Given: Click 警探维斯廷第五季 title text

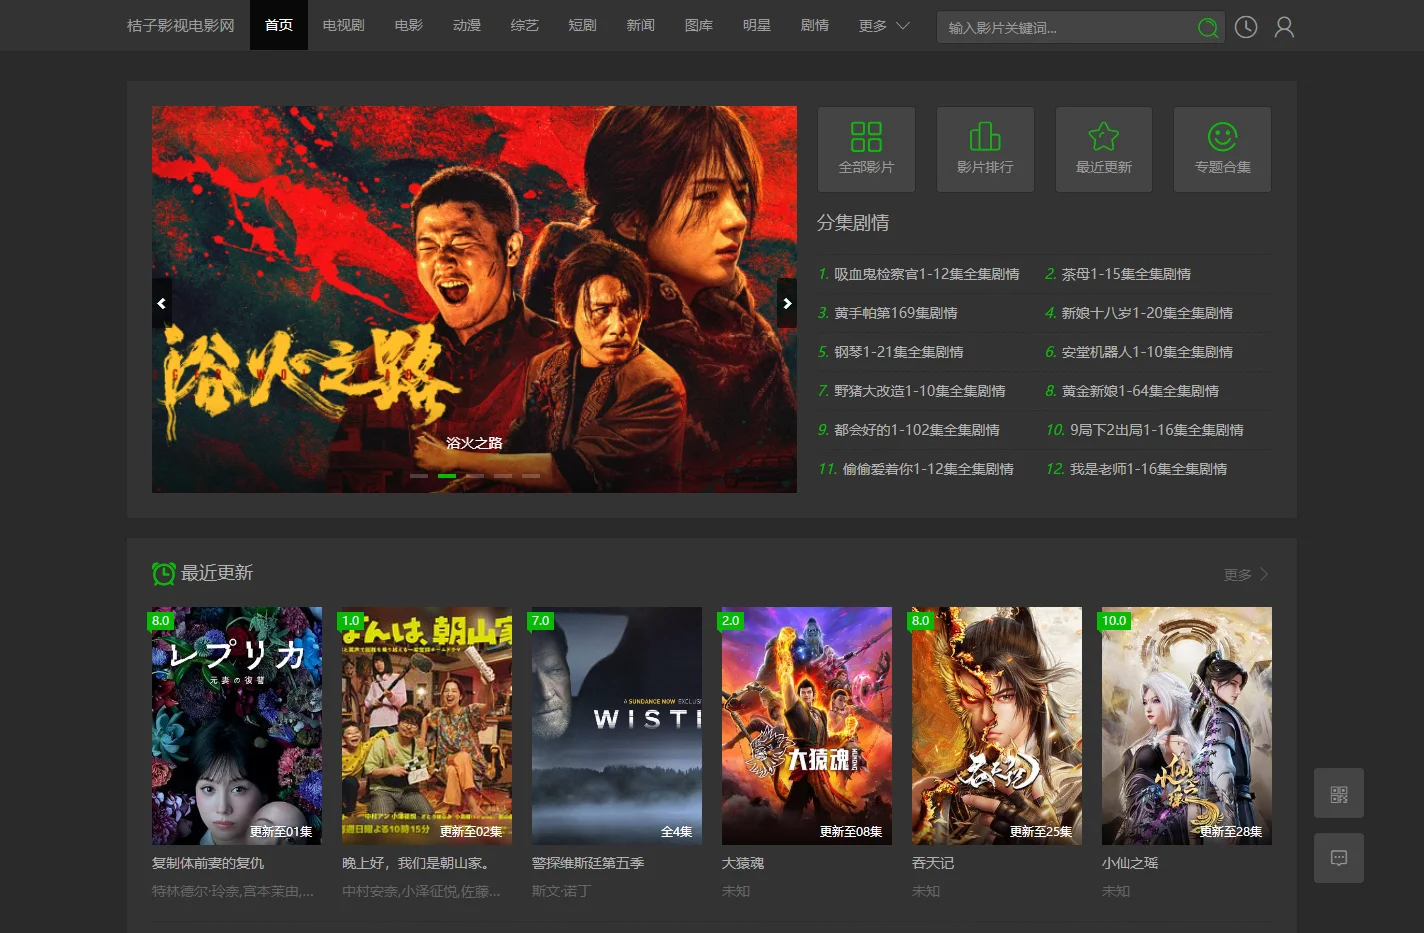Looking at the screenshot, I should click(x=588, y=863).
